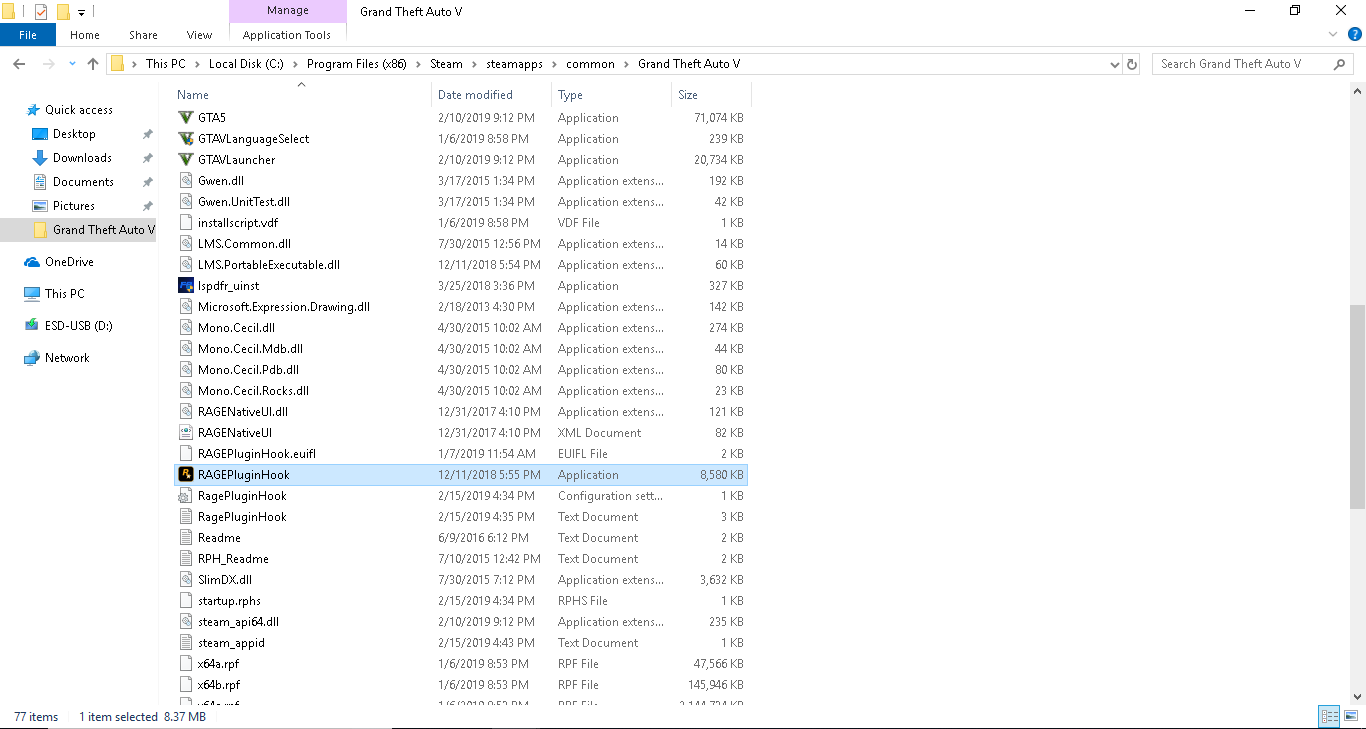Select the RAGEPluginHook application icon
The height and width of the screenshot is (729, 1366).
pyautogui.click(x=186, y=475)
